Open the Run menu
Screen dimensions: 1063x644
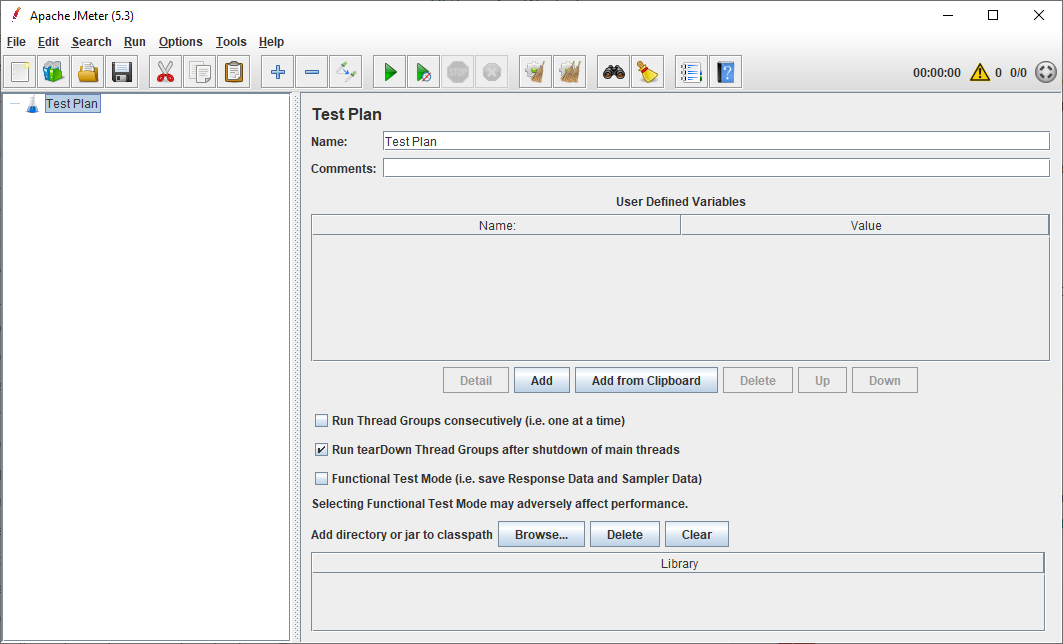click(135, 42)
